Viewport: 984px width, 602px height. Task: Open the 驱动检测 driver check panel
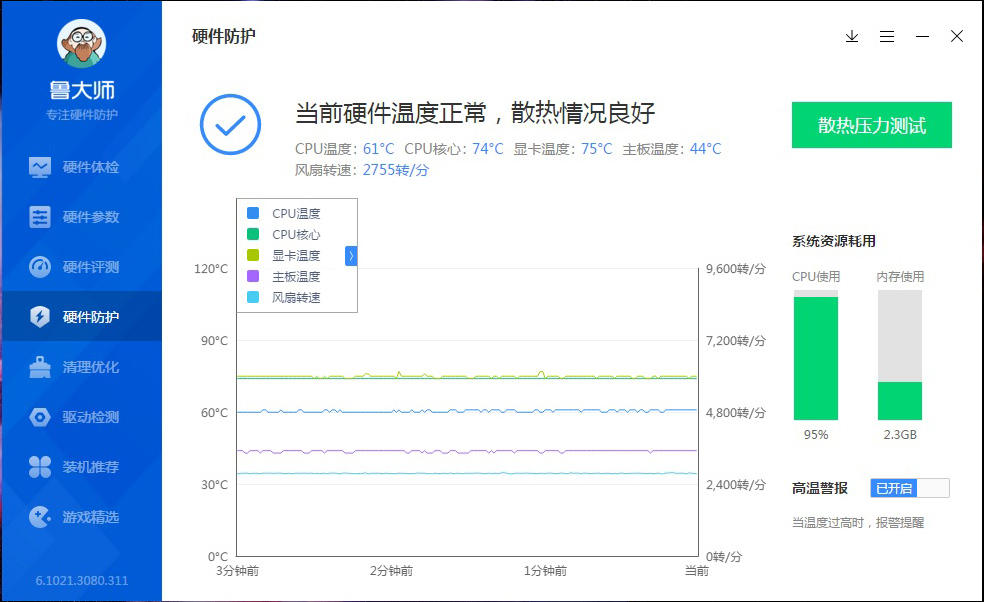pos(80,417)
